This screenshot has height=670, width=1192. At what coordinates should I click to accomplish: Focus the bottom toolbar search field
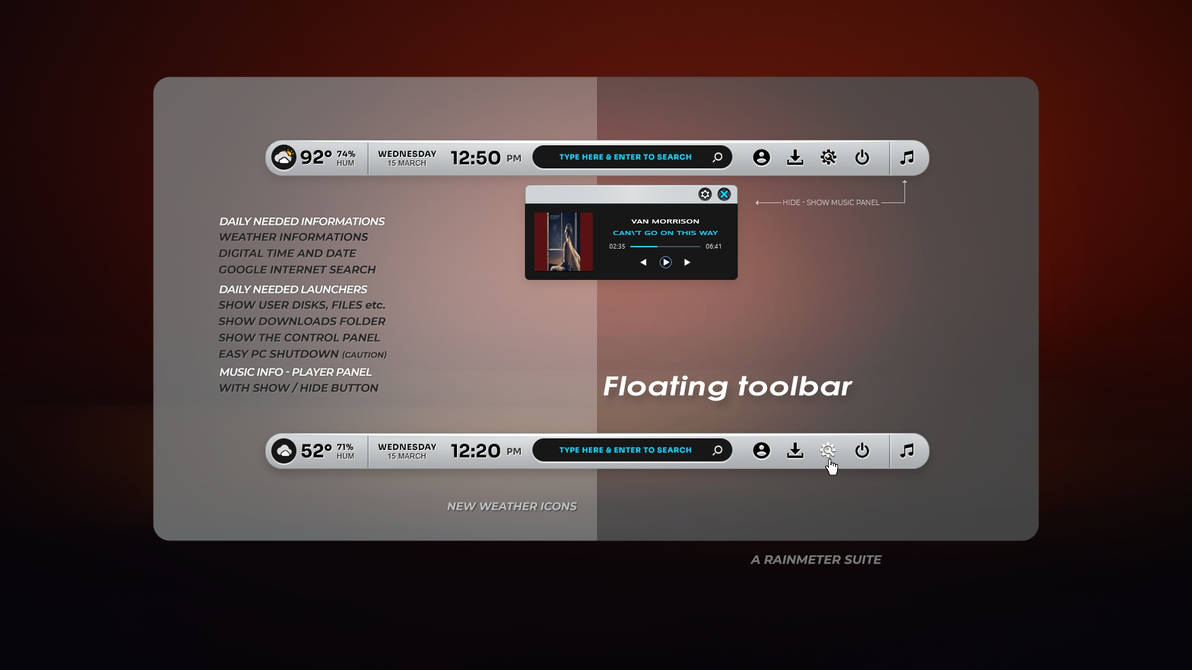[632, 450]
